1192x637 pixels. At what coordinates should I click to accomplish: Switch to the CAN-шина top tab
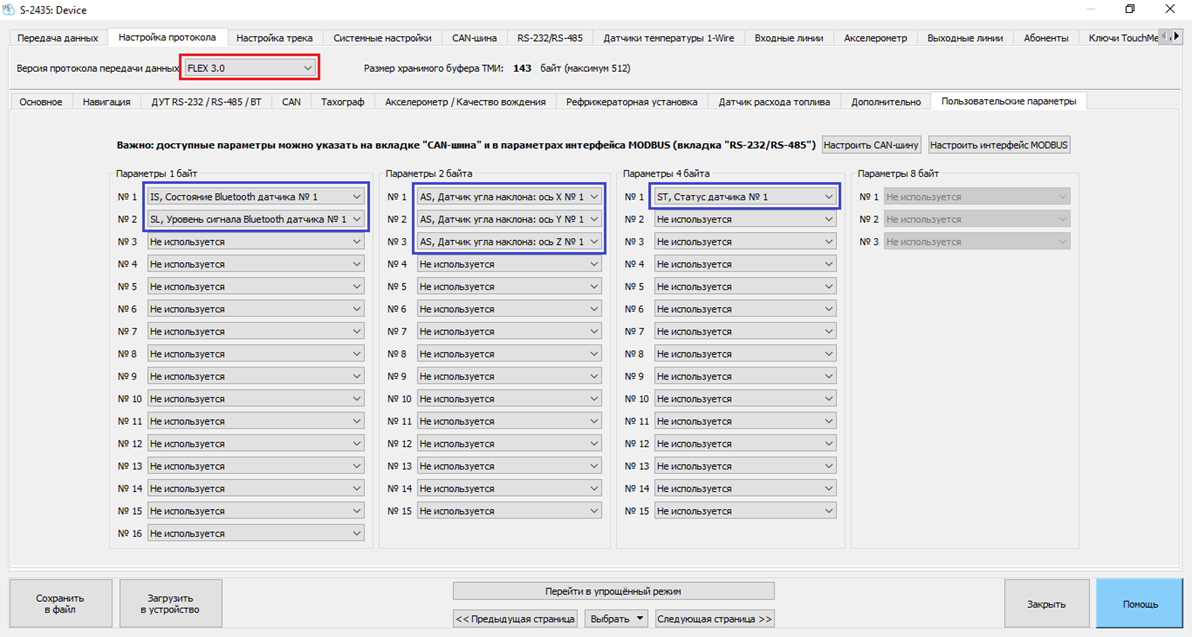point(474,38)
